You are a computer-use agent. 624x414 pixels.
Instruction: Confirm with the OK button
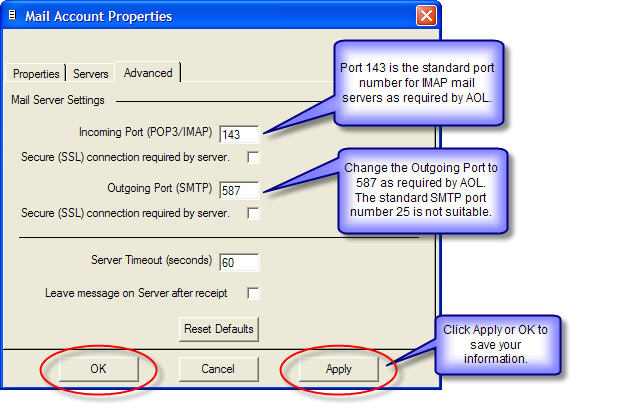coord(98,369)
